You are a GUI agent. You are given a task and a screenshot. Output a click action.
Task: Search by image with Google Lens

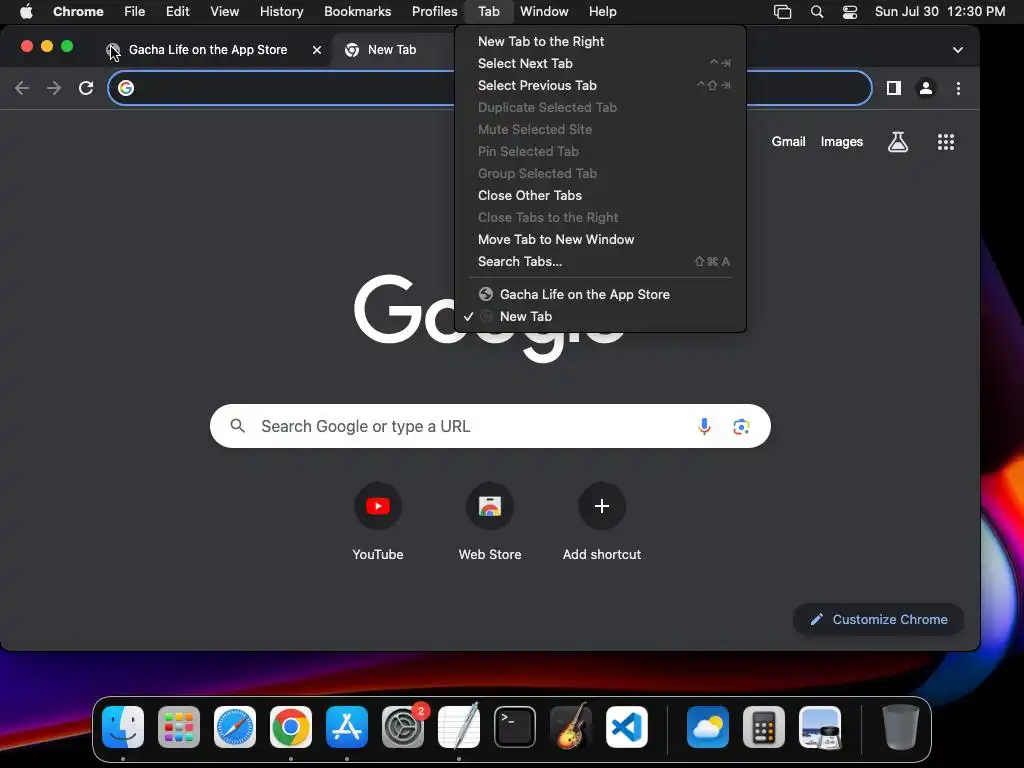click(741, 426)
